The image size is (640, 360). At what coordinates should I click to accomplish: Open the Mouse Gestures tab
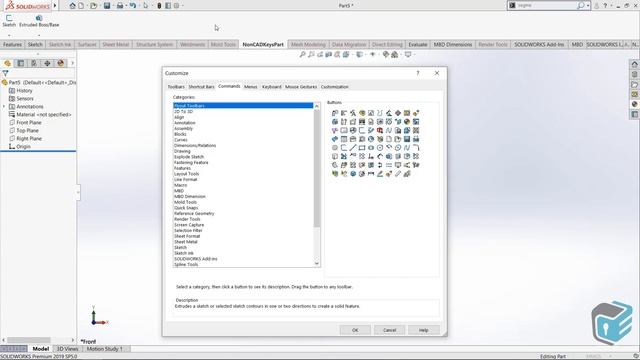pos(301,87)
